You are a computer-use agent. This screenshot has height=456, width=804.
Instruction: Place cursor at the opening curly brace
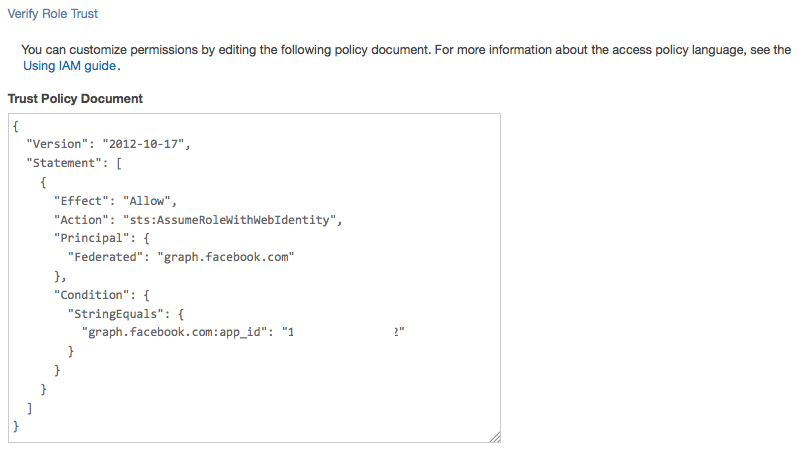(16, 125)
